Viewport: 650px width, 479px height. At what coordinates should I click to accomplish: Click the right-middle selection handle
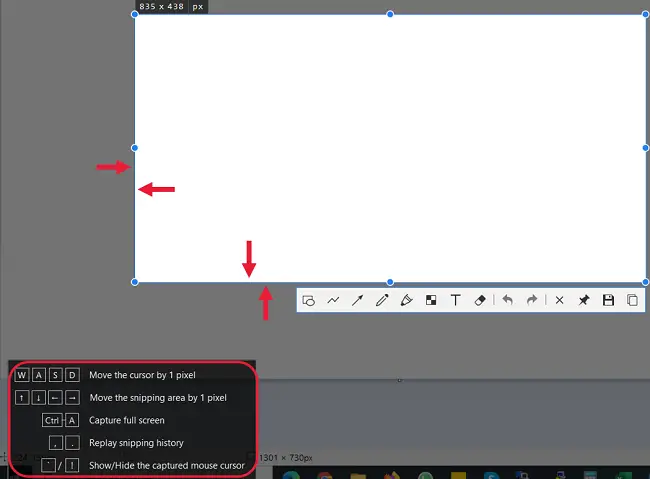(x=646, y=148)
